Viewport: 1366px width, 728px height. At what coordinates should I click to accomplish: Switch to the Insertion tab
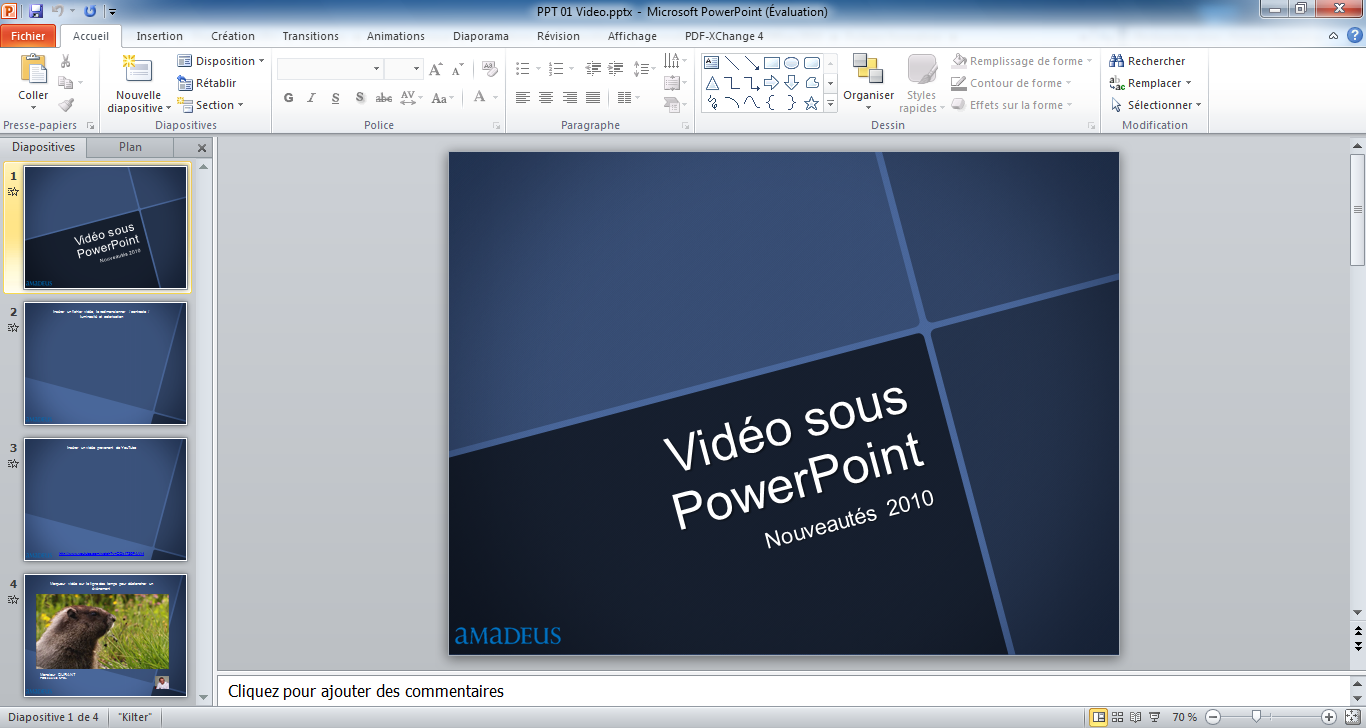click(x=160, y=36)
